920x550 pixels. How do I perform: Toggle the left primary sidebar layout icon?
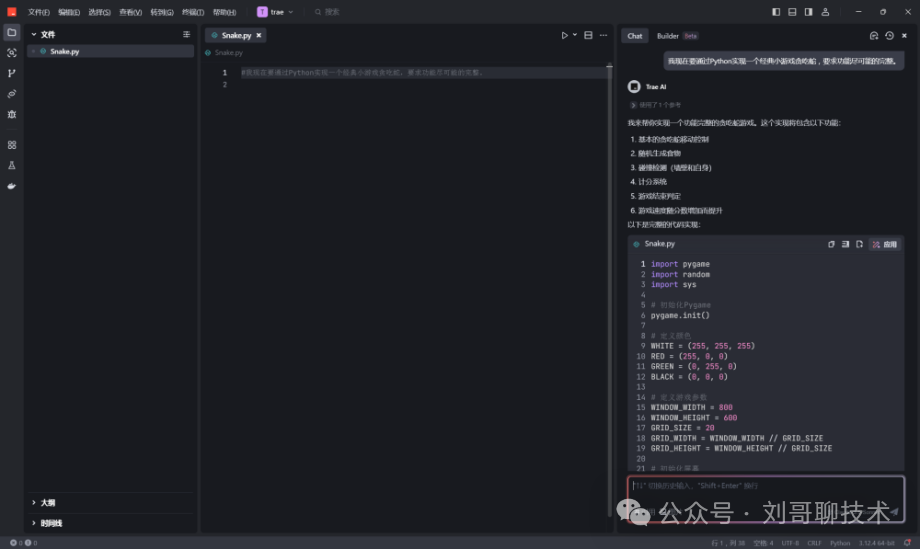pyautogui.click(x=776, y=12)
